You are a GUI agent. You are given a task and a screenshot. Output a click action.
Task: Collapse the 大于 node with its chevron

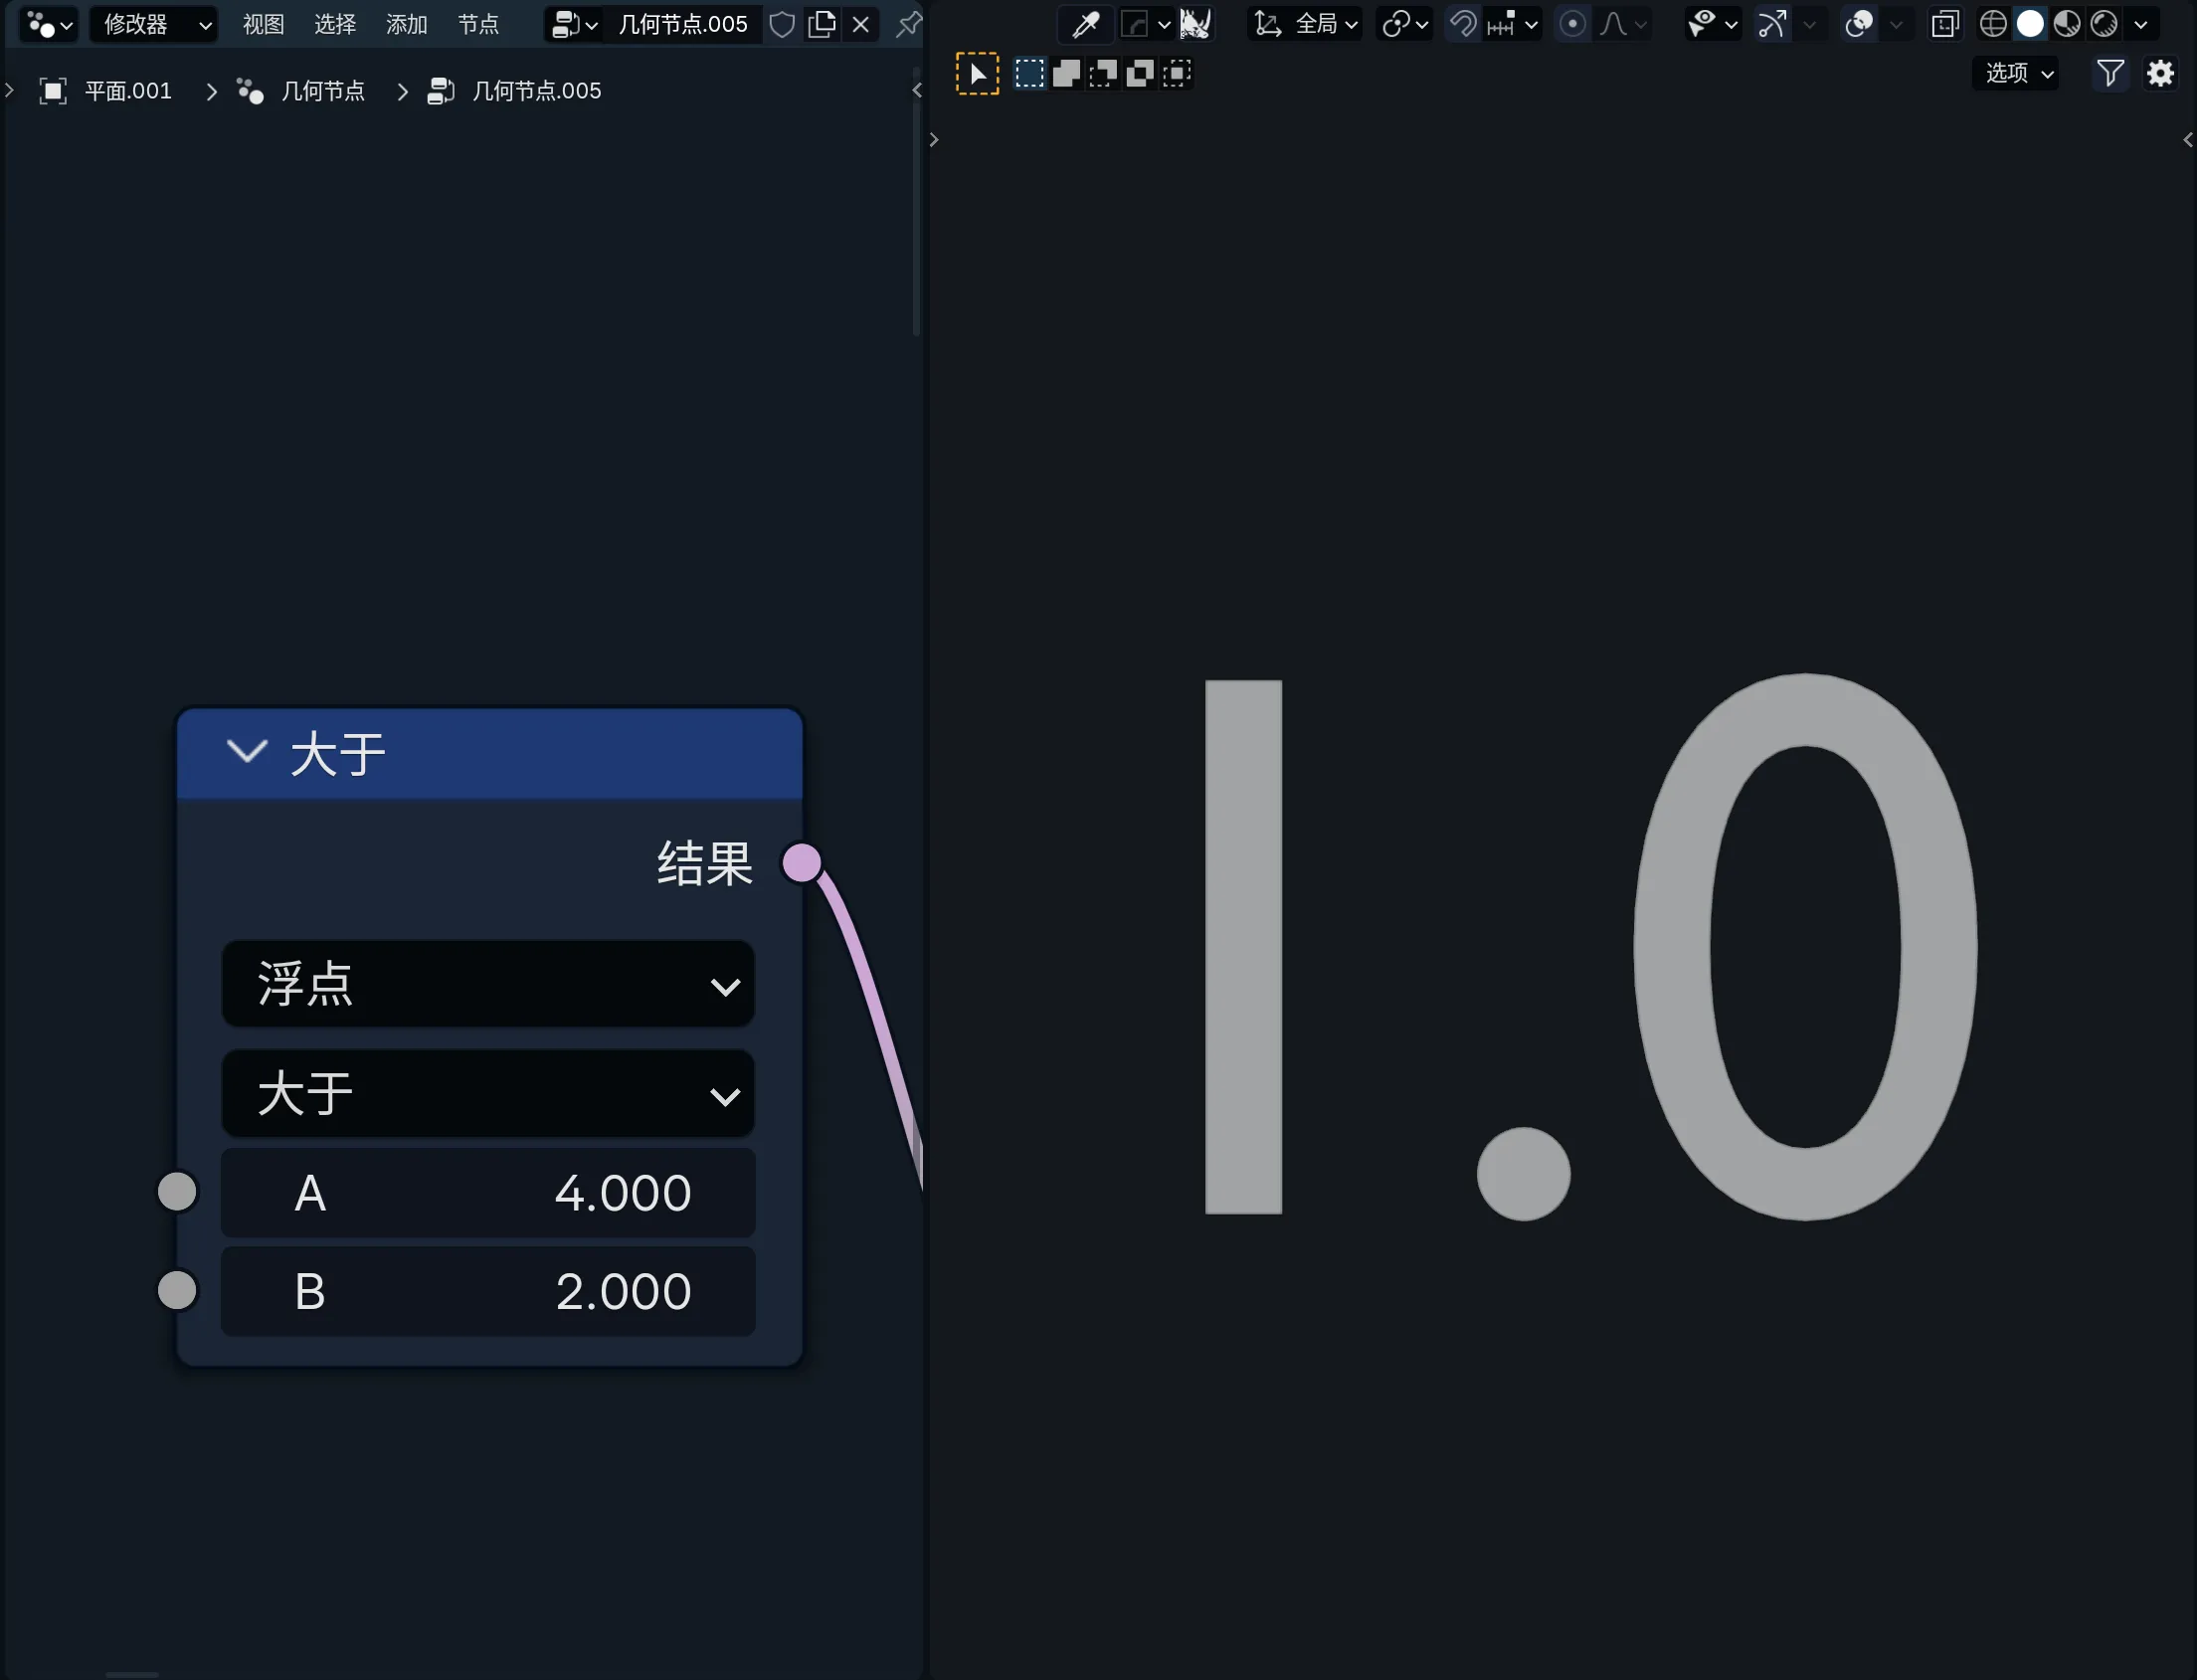pyautogui.click(x=246, y=751)
